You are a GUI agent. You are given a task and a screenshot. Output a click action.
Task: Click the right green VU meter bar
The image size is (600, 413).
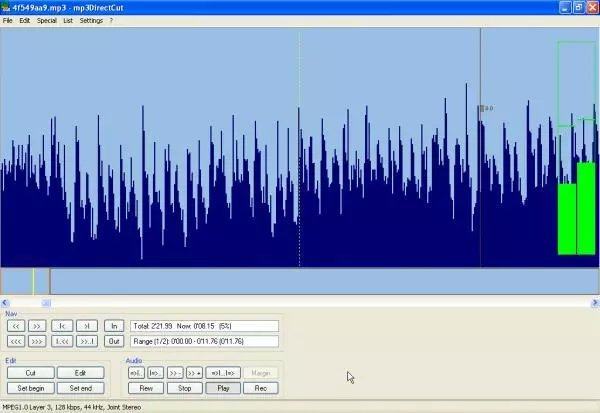tap(586, 208)
